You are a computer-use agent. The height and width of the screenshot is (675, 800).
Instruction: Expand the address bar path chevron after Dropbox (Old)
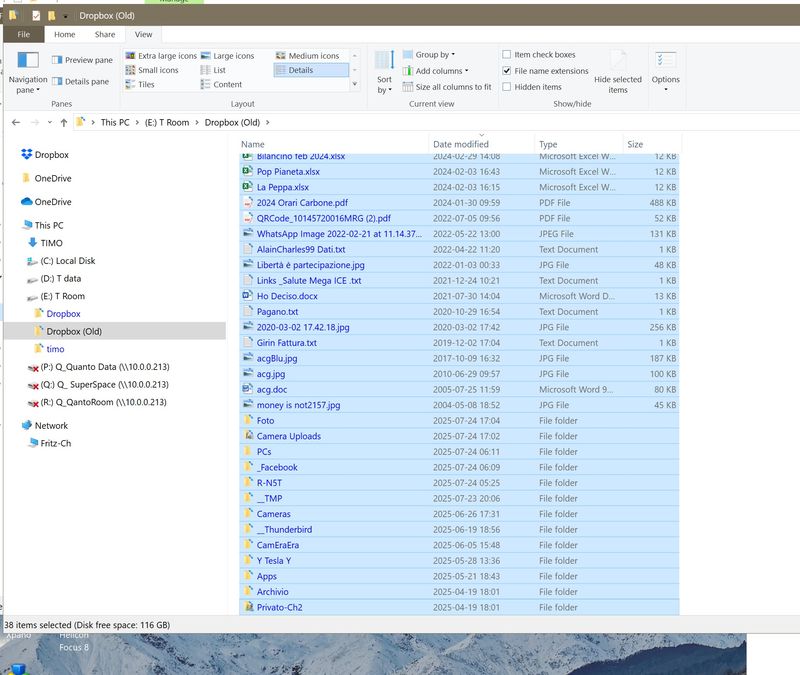(x=268, y=122)
